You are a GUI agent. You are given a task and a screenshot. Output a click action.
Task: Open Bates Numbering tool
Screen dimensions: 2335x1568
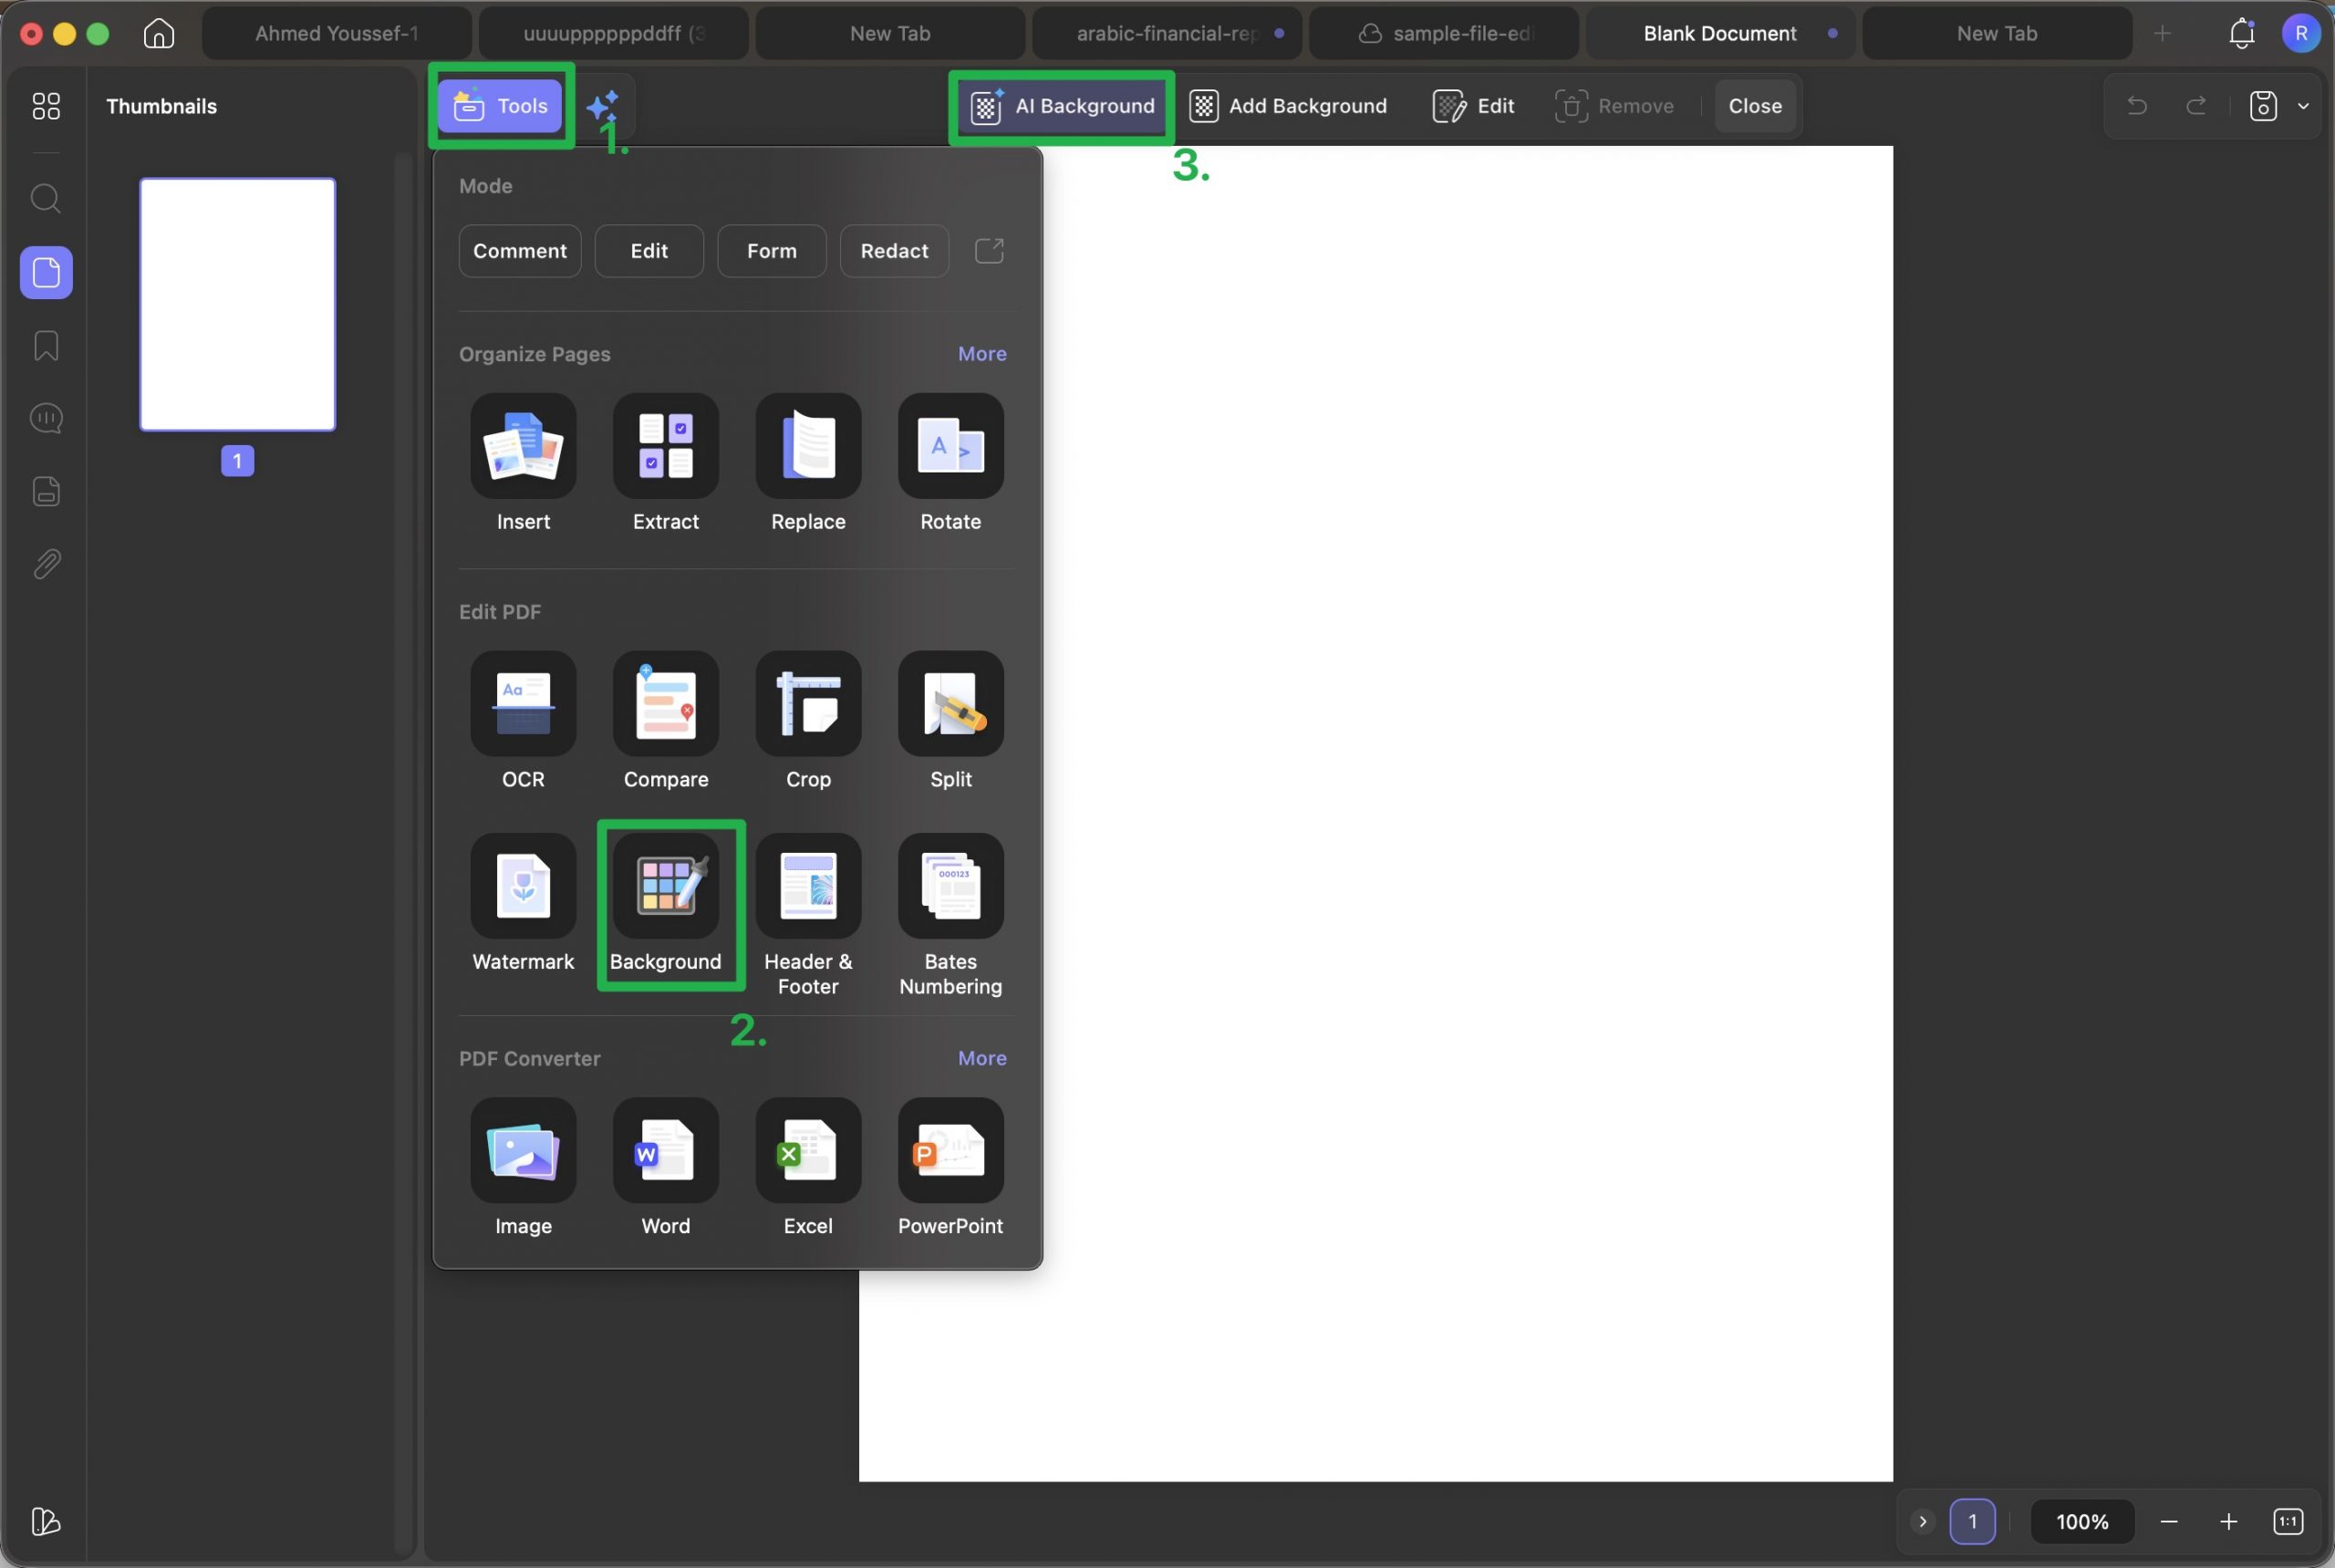[950, 915]
